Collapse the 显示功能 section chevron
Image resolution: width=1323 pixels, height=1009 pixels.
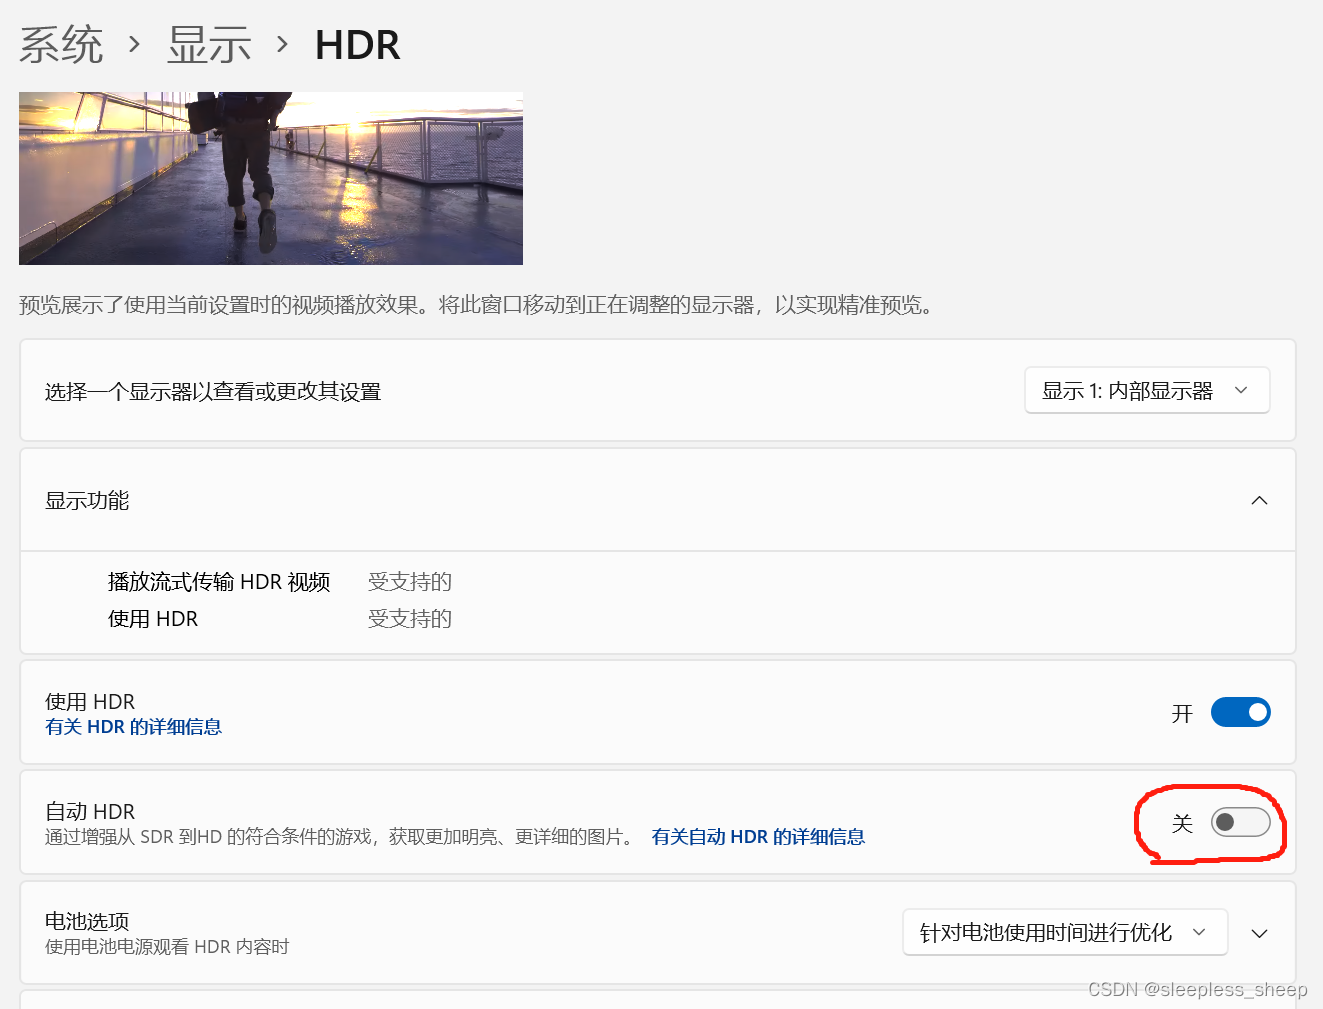coord(1259,500)
